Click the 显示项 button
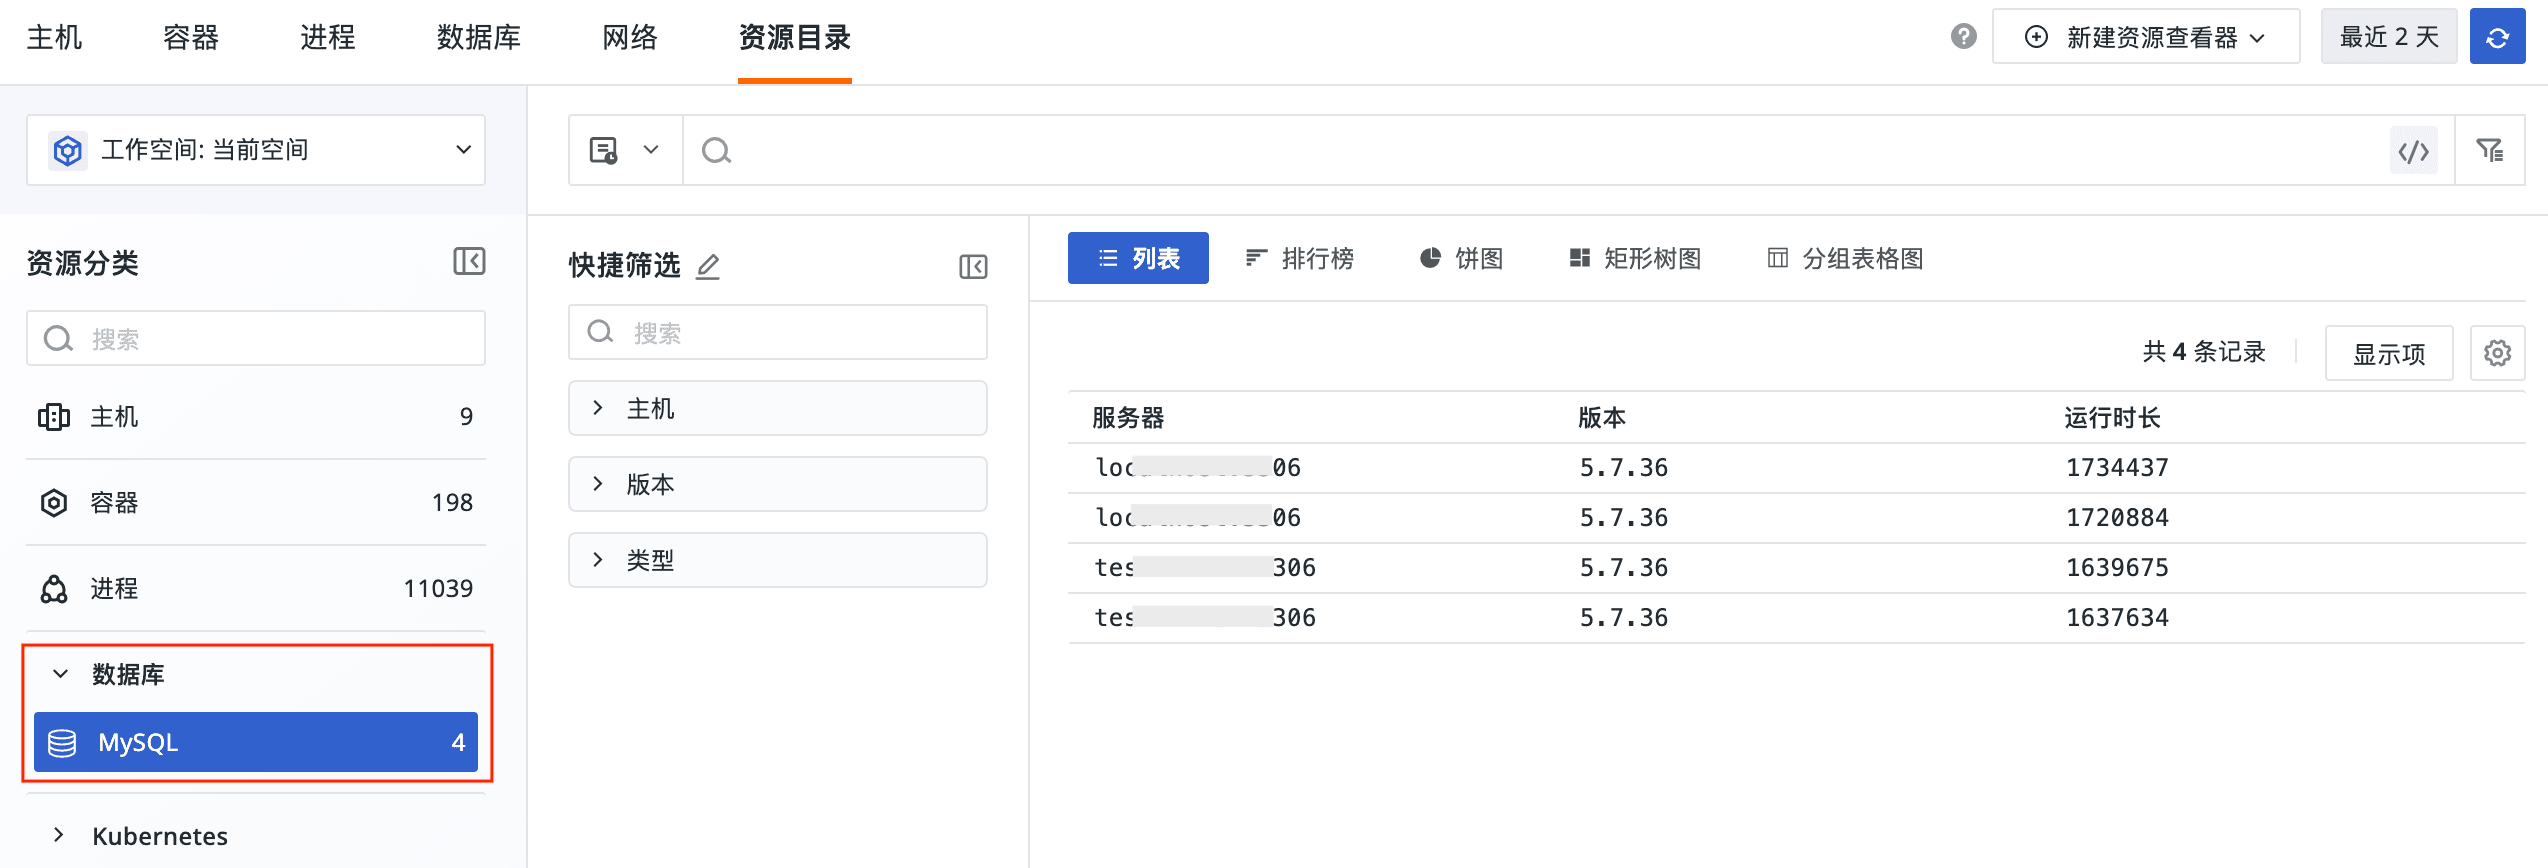This screenshot has width=2548, height=868. pyautogui.click(x=2388, y=354)
